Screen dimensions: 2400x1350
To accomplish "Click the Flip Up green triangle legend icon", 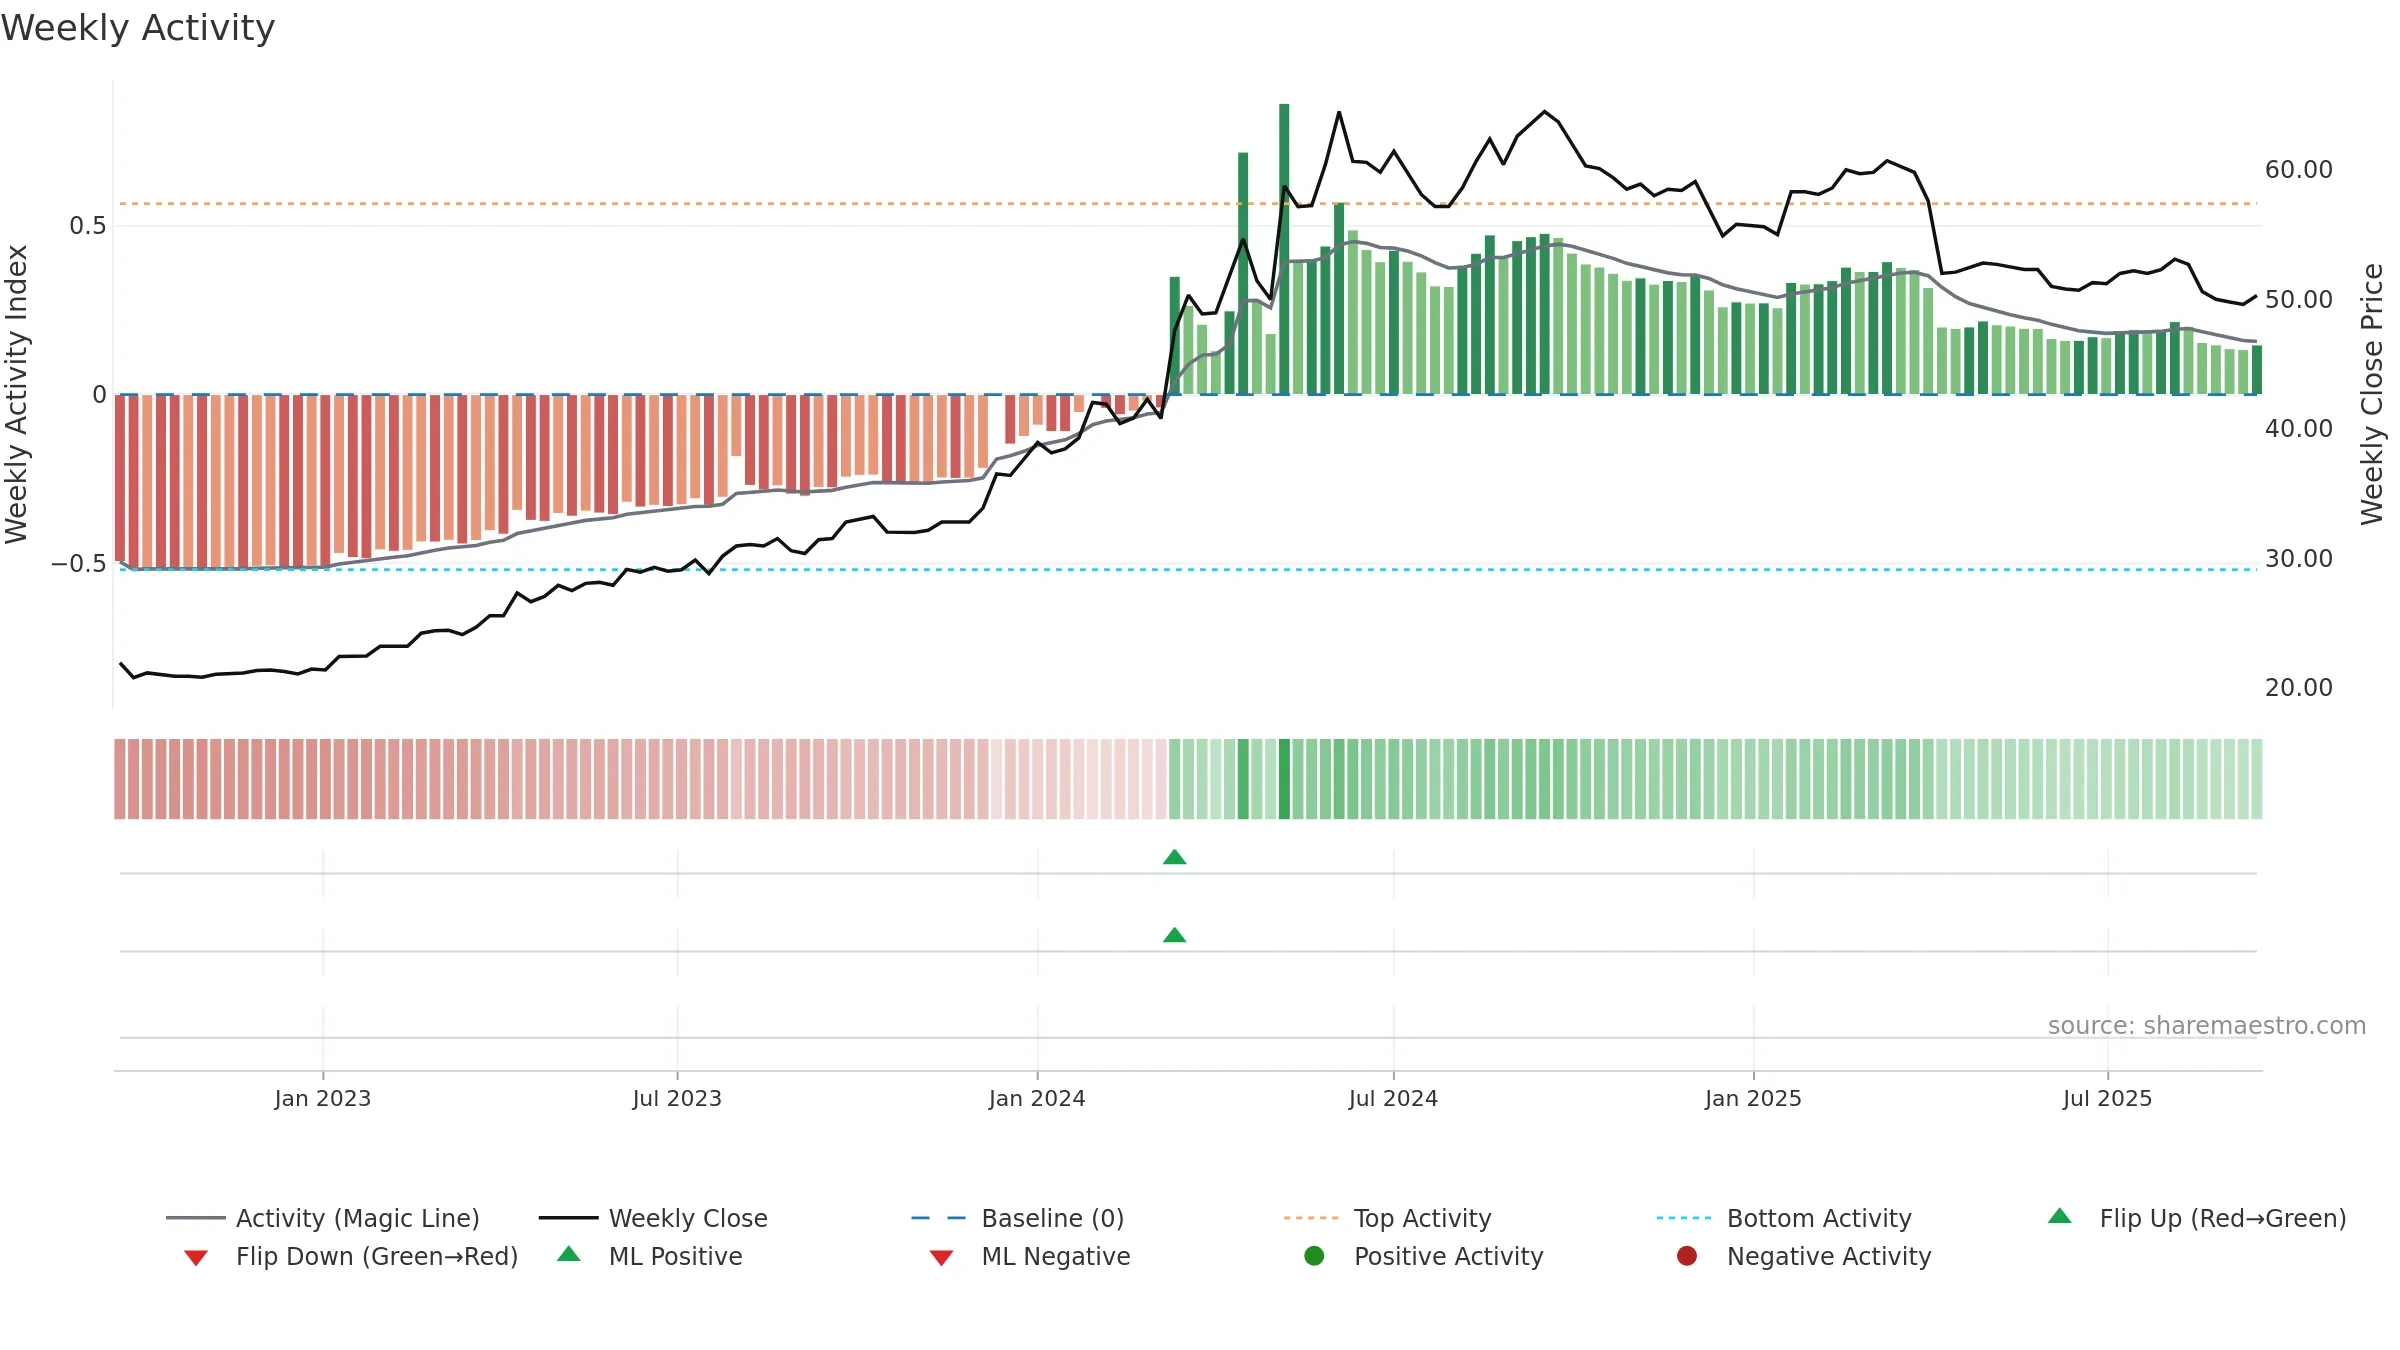I will (x=2059, y=1217).
